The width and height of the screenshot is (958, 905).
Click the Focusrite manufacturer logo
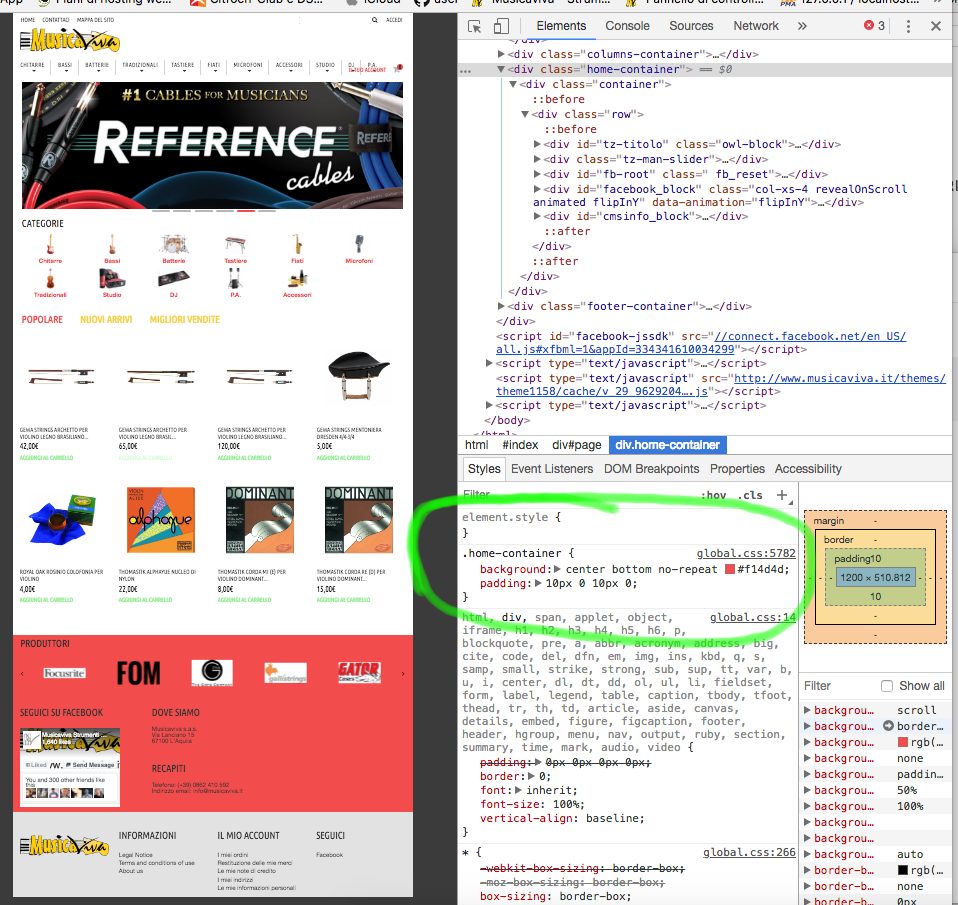tap(64, 673)
